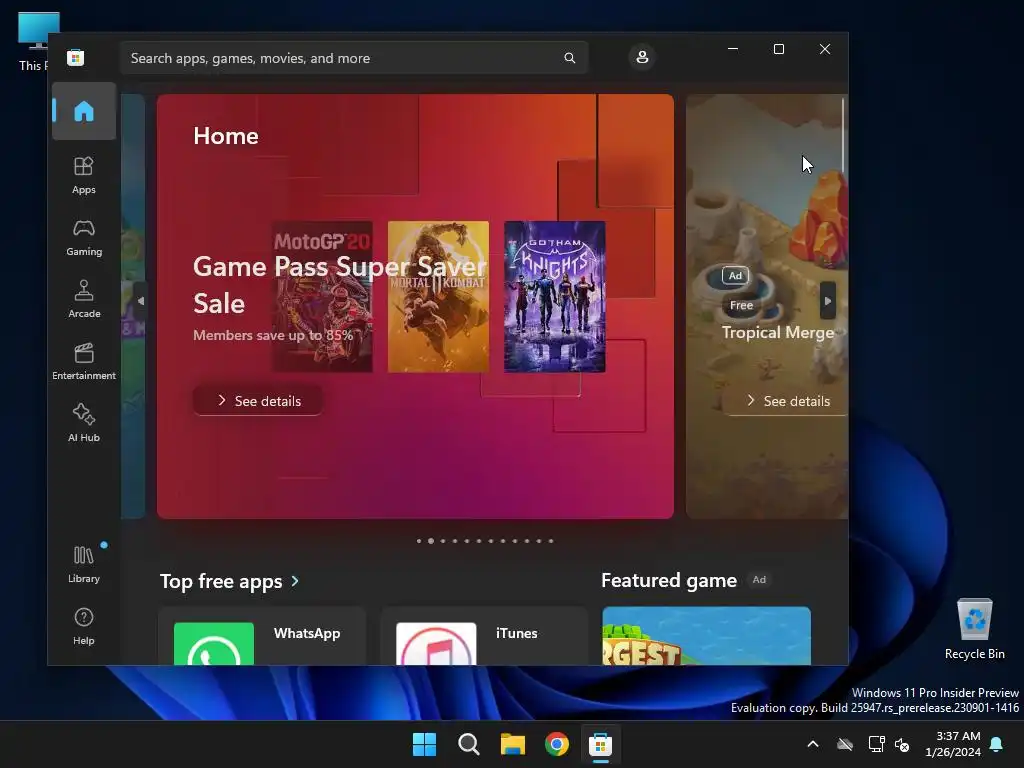Open the clock showing 3:37 AM
Screen dimensions: 1024x768
coord(953,744)
